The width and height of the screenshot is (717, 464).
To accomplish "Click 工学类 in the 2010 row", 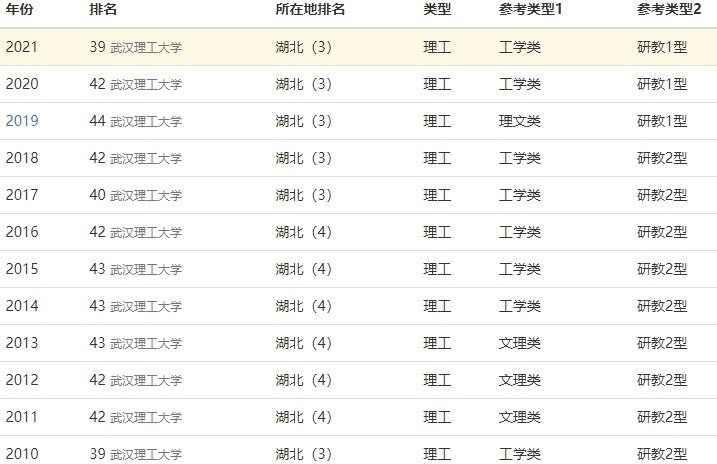I will pyautogui.click(x=519, y=454).
